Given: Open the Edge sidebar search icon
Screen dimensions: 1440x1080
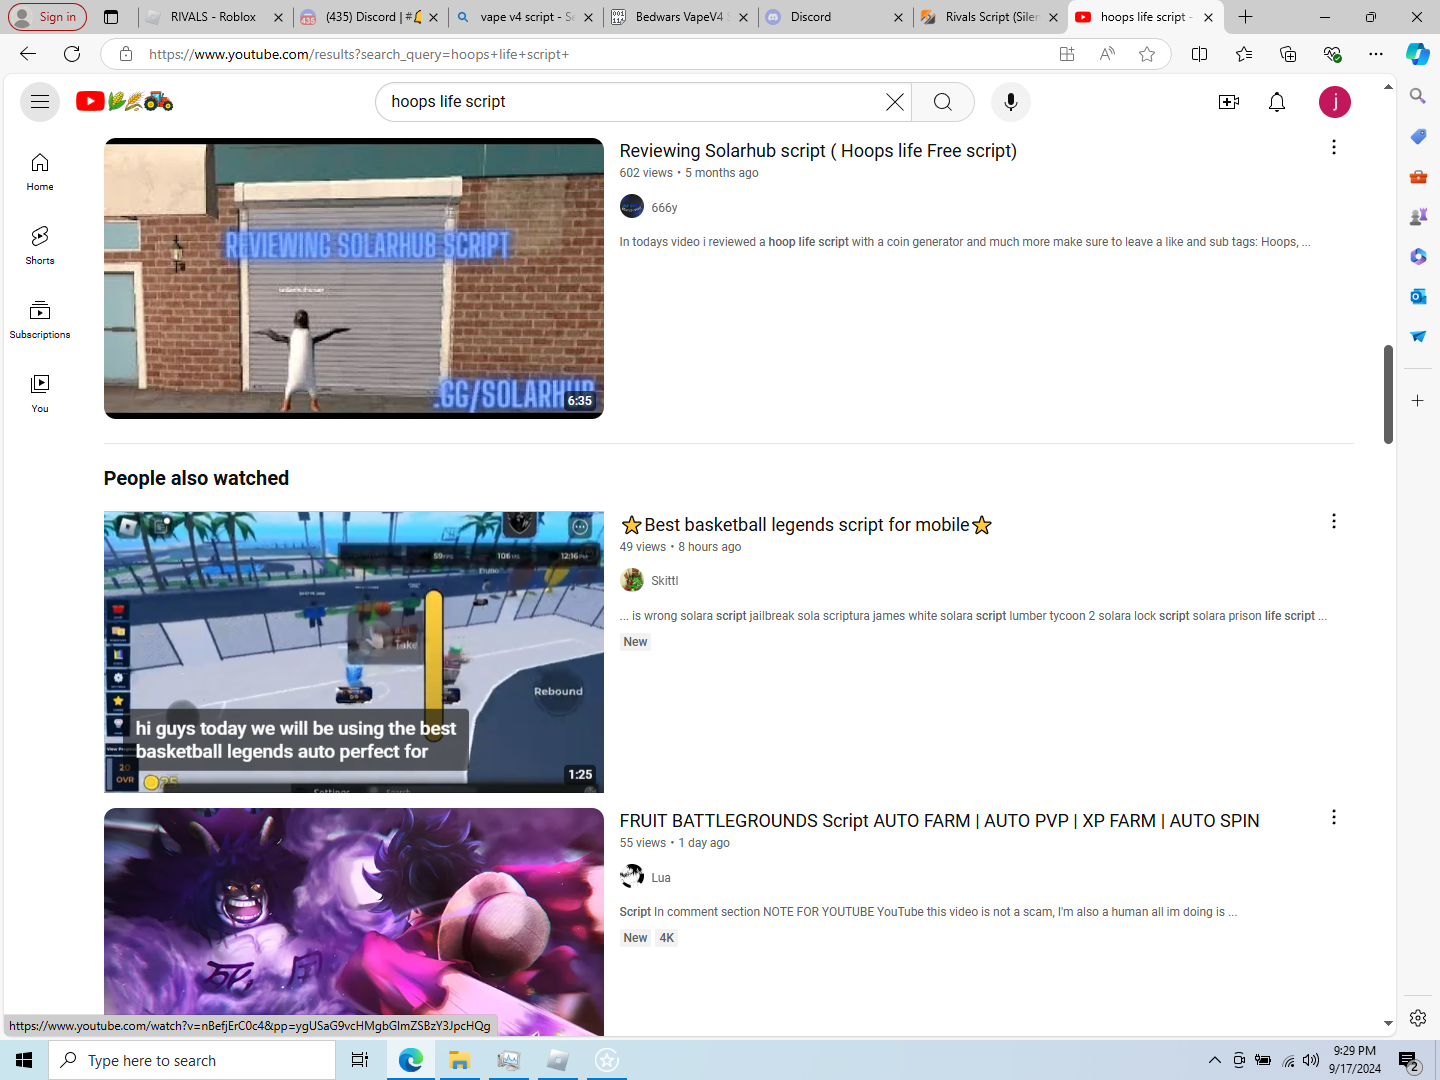Looking at the screenshot, I should [1418, 96].
